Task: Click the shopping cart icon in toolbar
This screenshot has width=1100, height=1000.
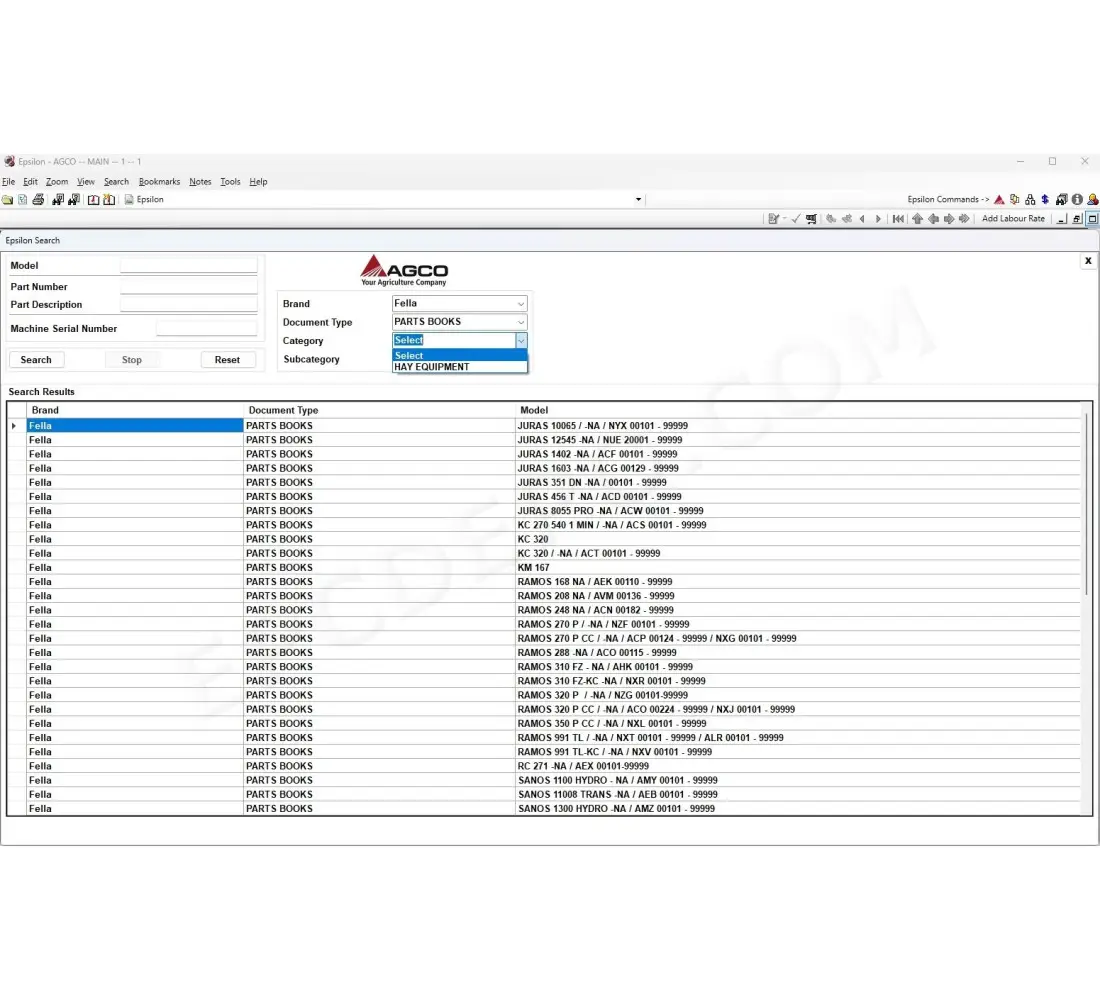Action: 811,219
